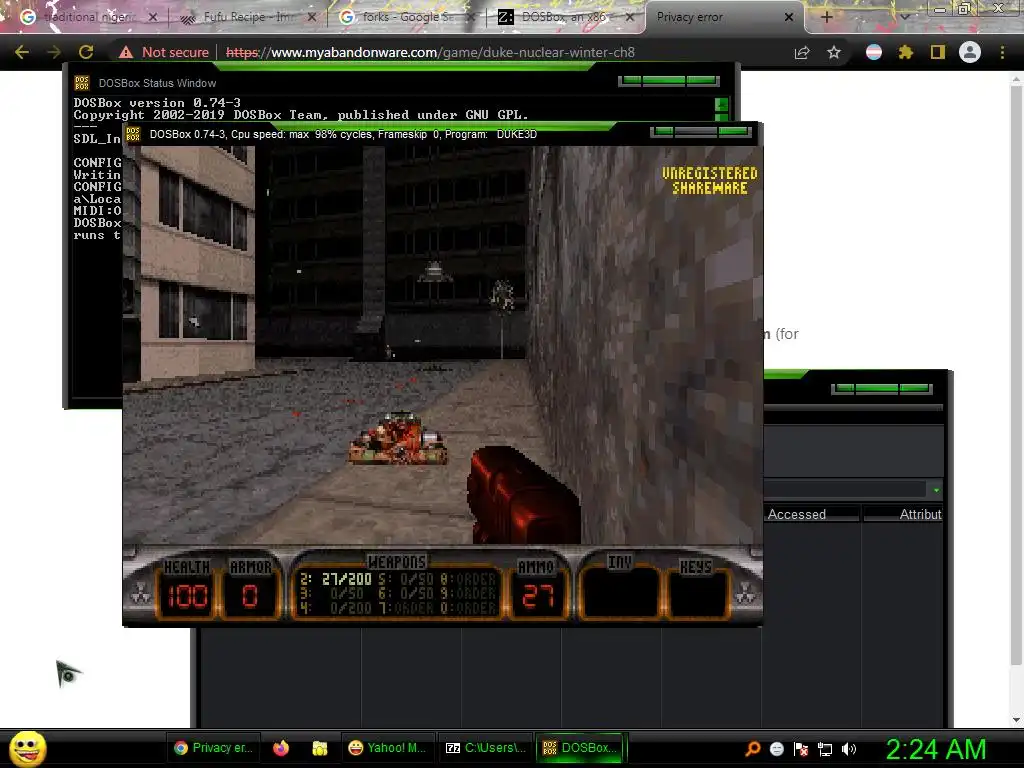Open Chrome tab search dropdown arrow
The image size is (1024, 768).
click(x=905, y=17)
